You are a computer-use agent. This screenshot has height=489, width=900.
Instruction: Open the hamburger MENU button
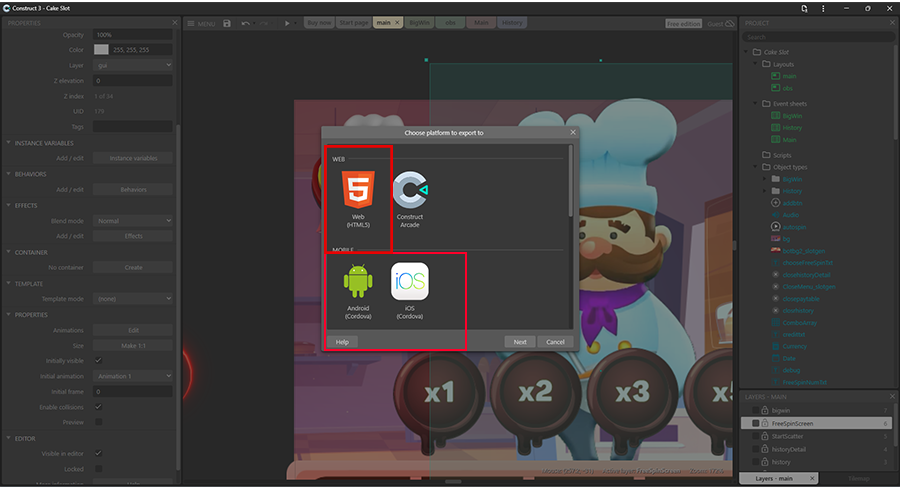pos(201,23)
